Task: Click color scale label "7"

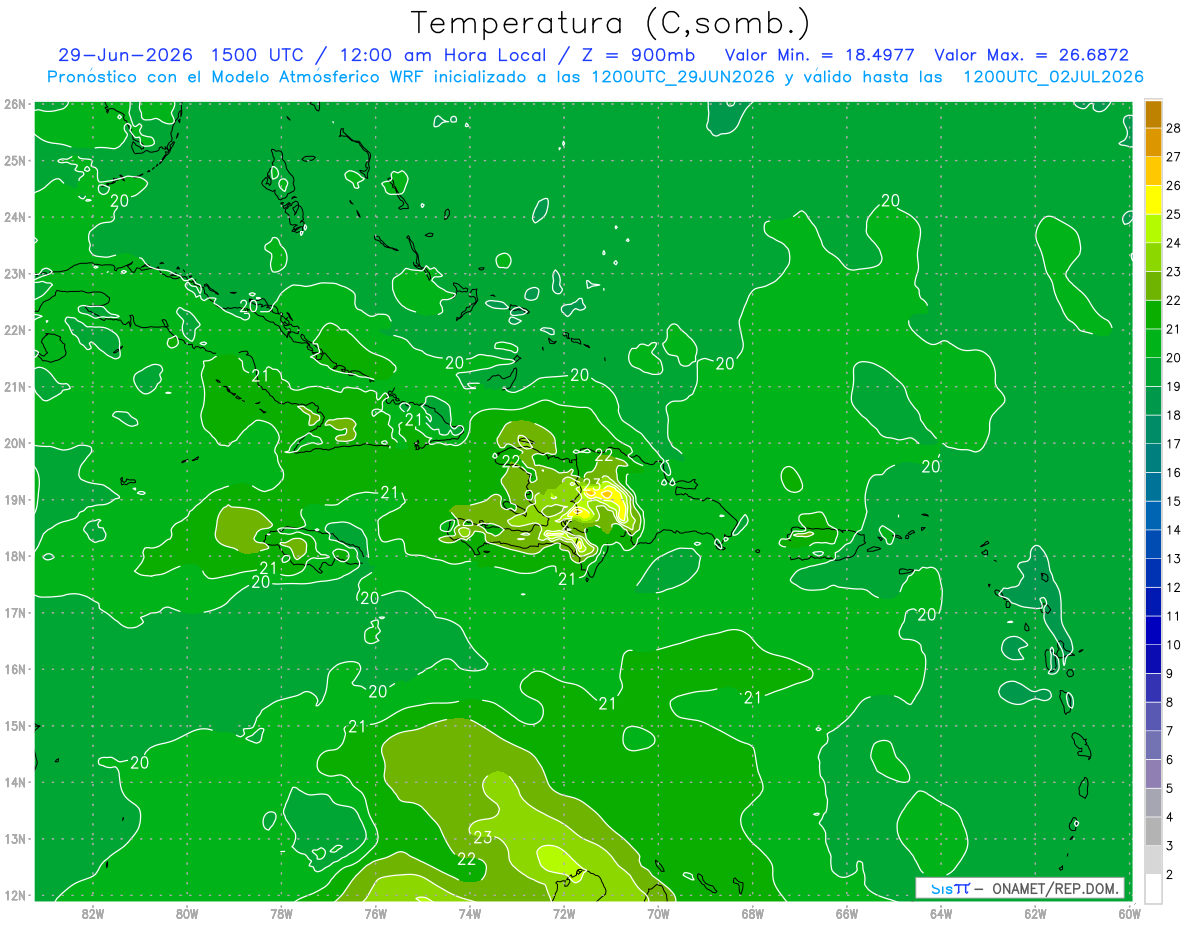Action: (x=1170, y=731)
